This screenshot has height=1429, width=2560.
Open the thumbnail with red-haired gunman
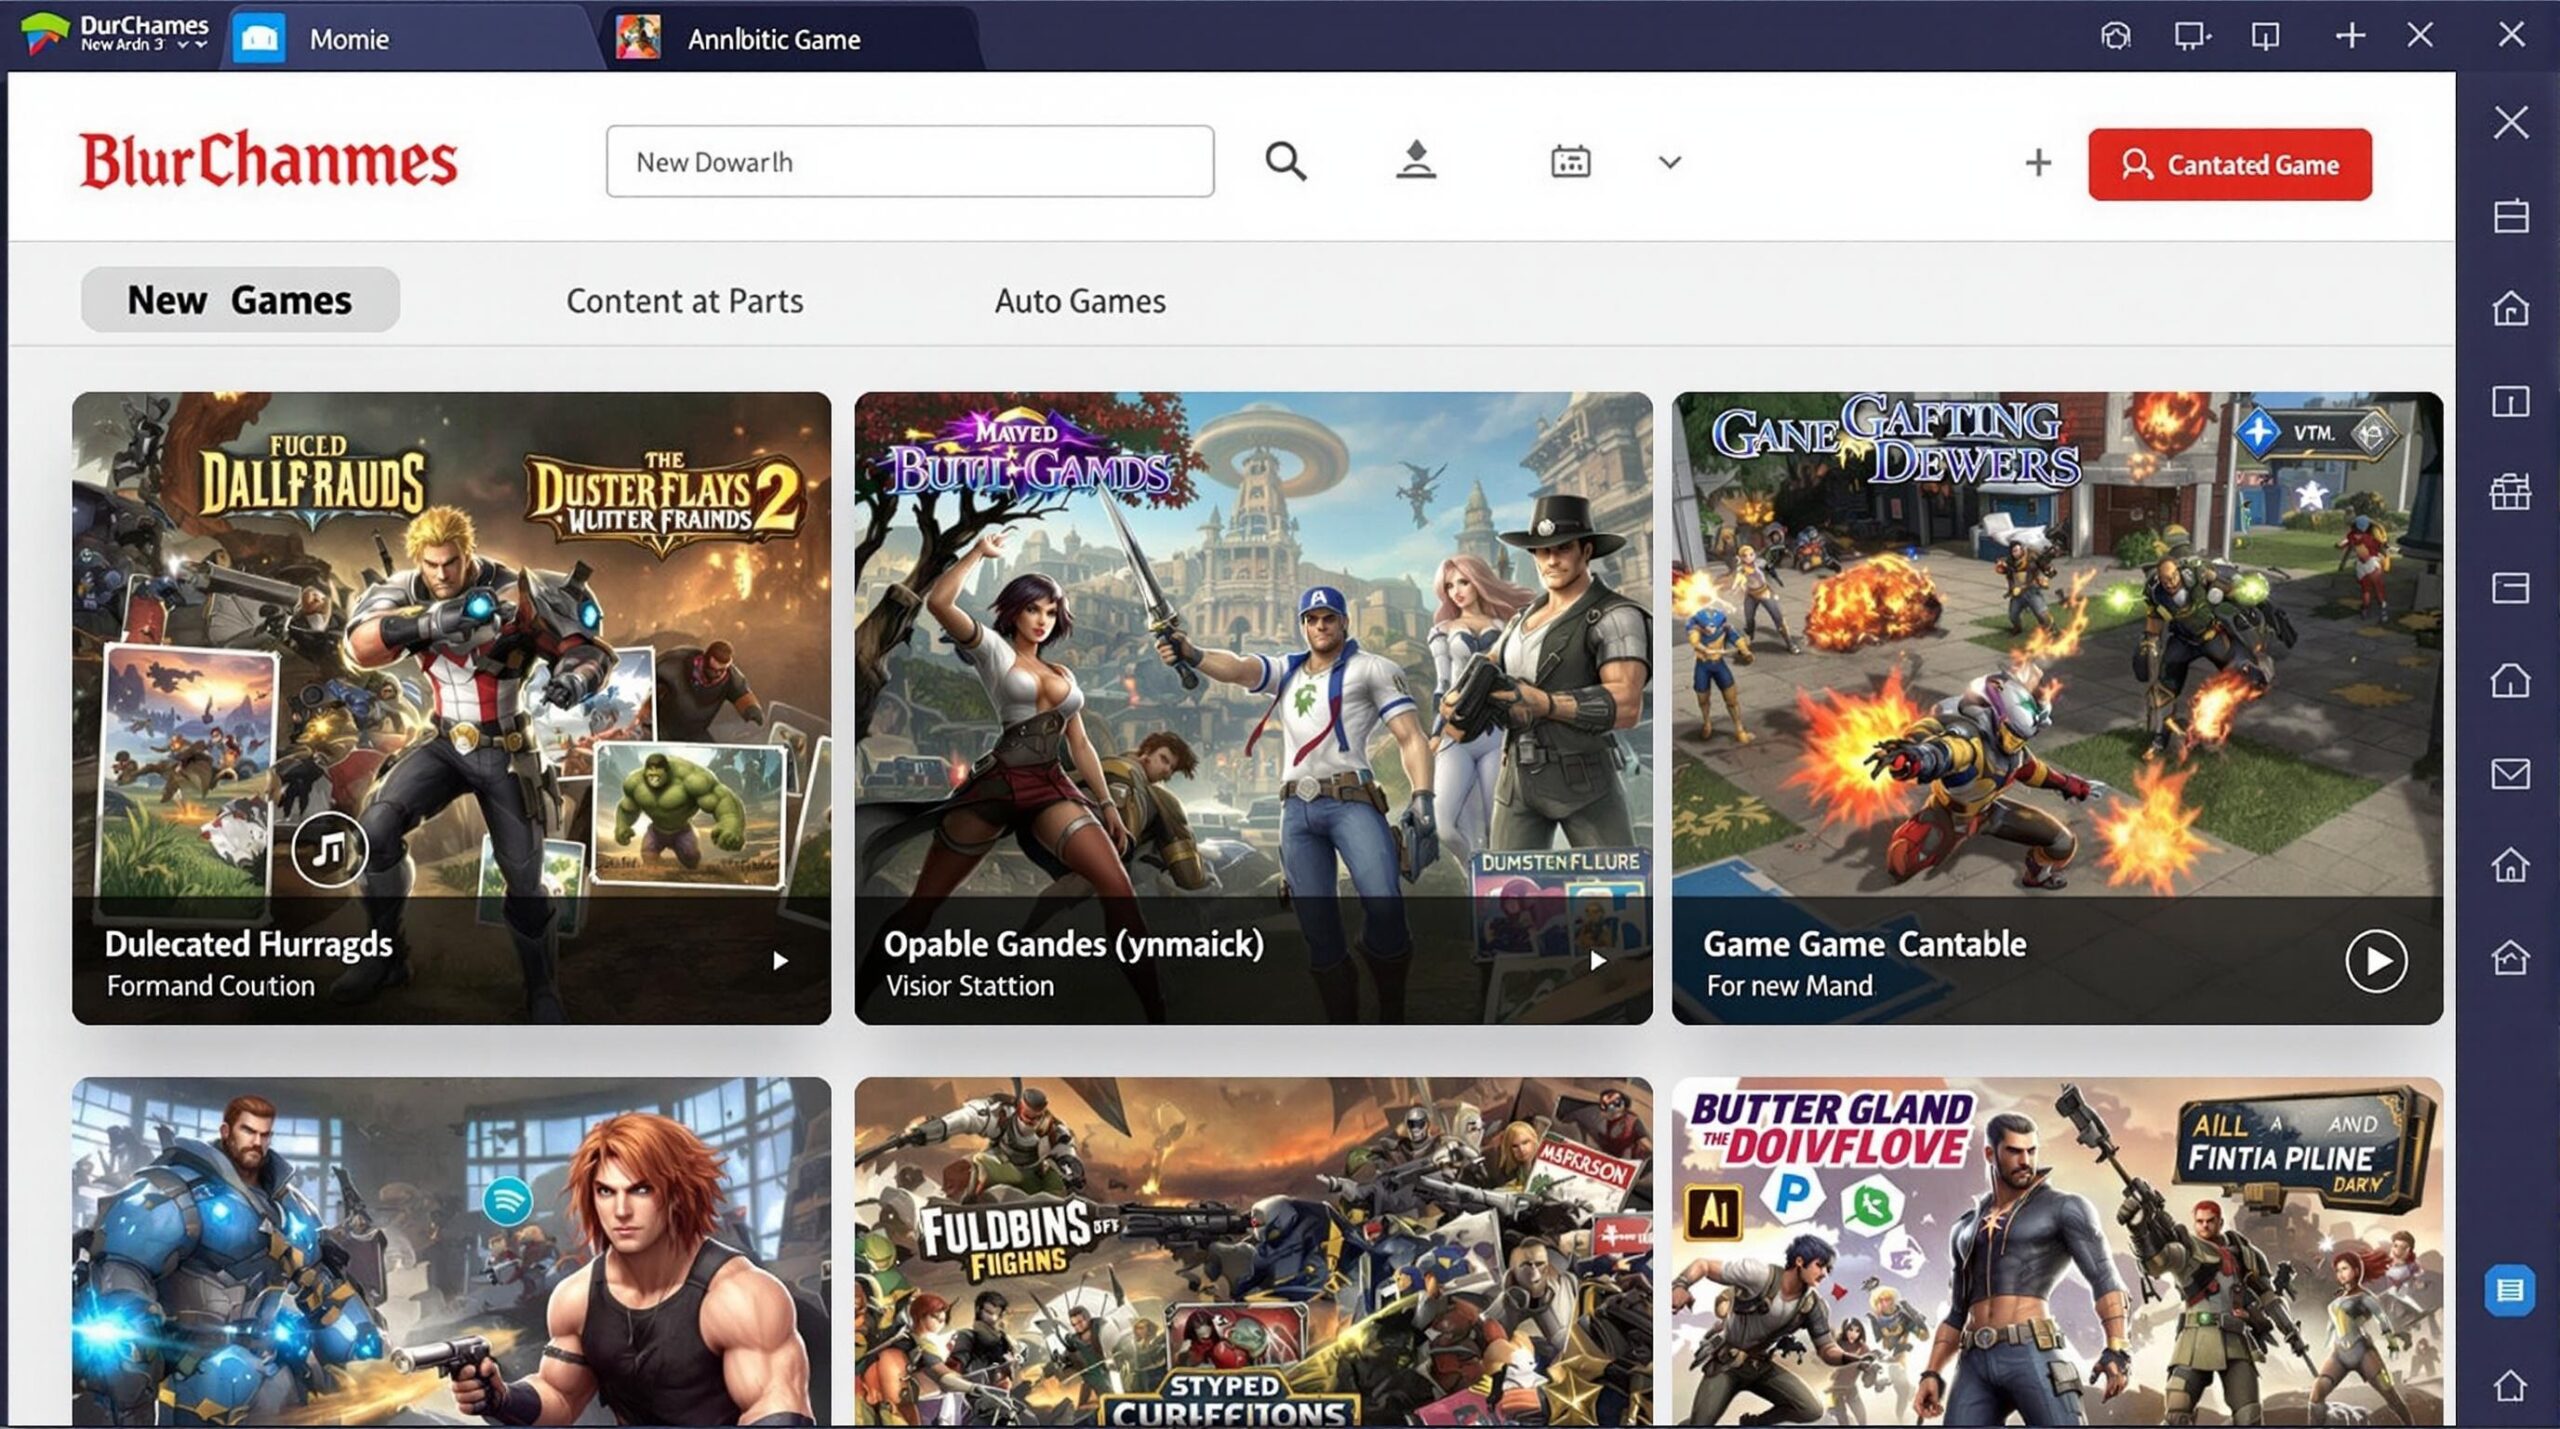[451, 1251]
